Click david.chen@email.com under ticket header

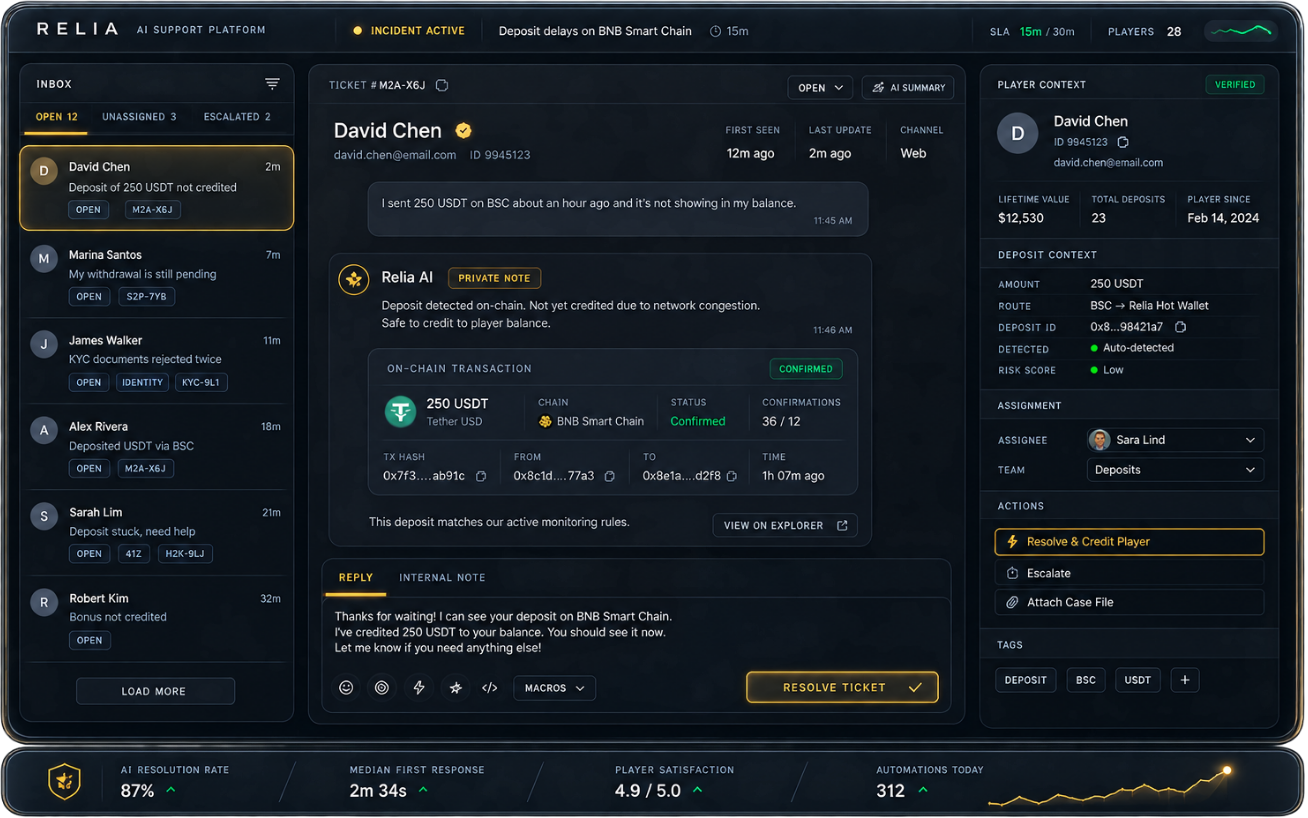[395, 155]
